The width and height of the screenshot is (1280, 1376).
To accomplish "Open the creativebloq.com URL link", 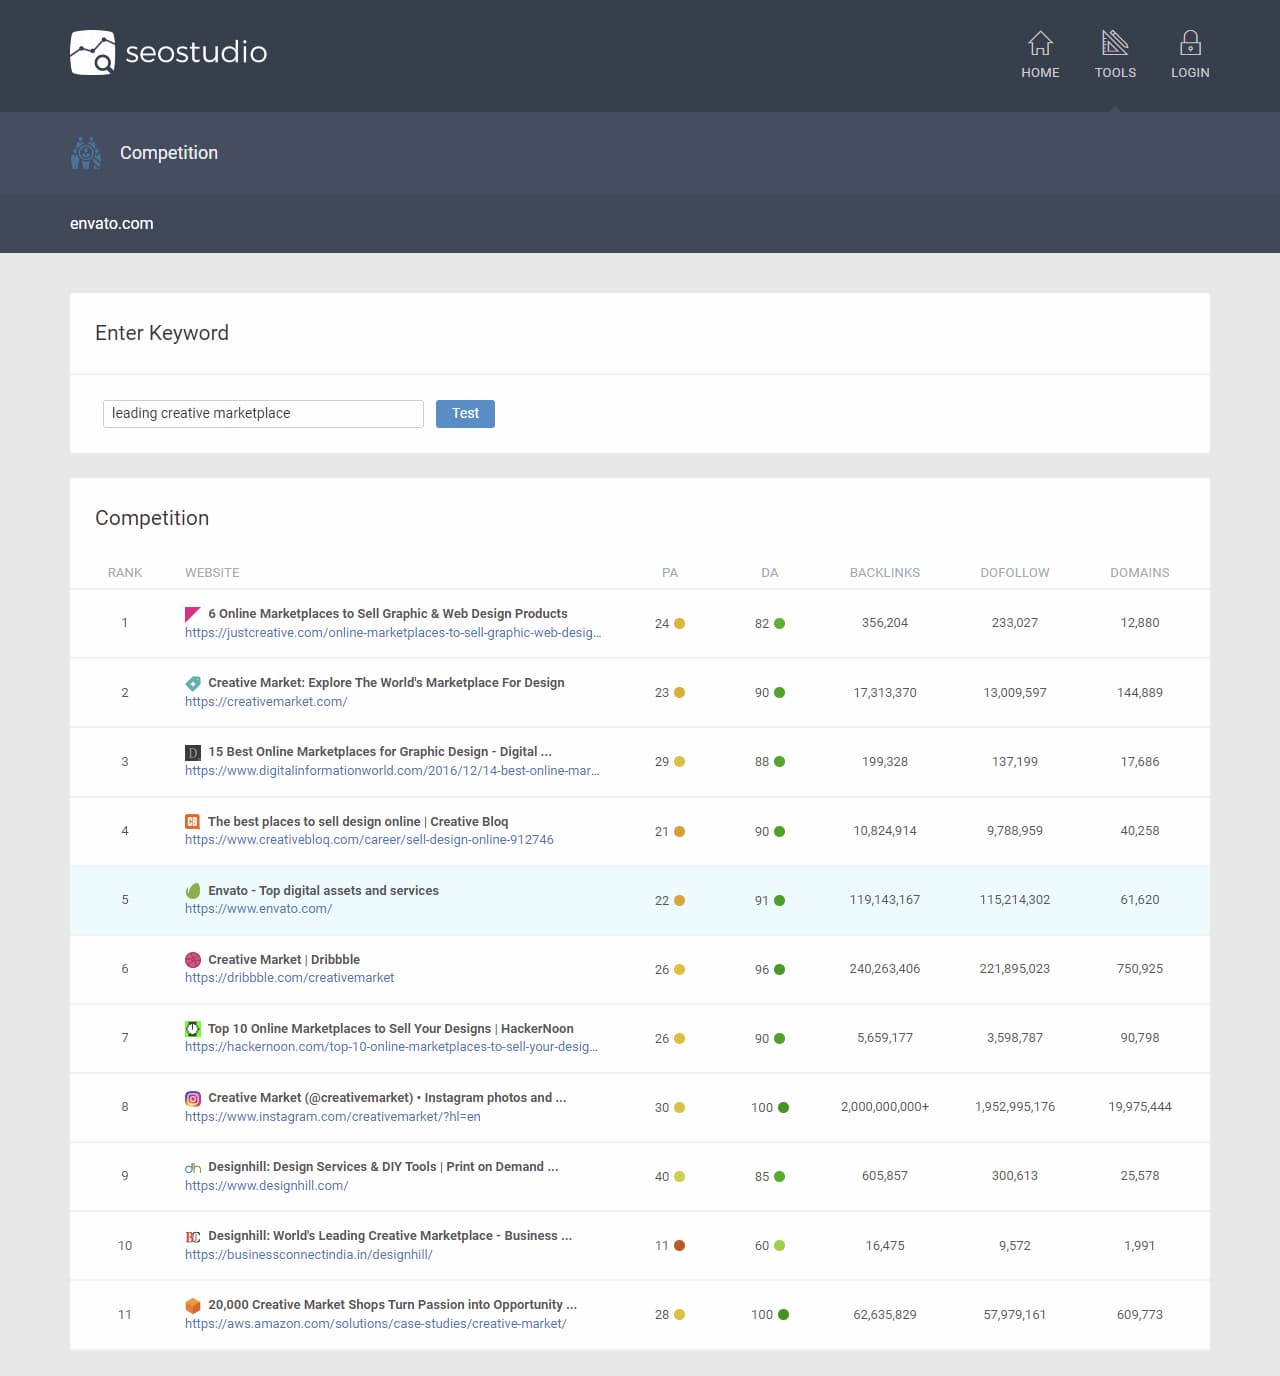I will (369, 840).
